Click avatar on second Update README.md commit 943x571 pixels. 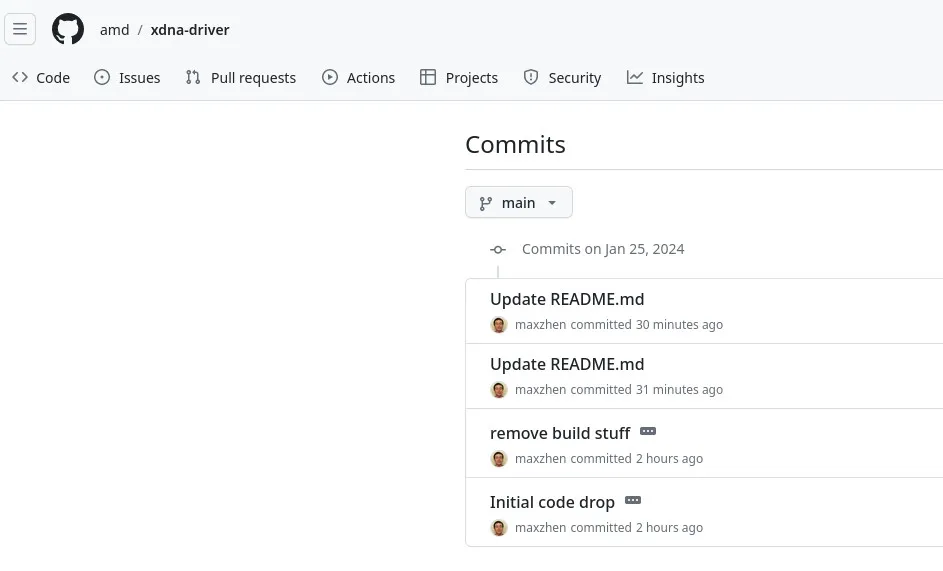click(499, 390)
